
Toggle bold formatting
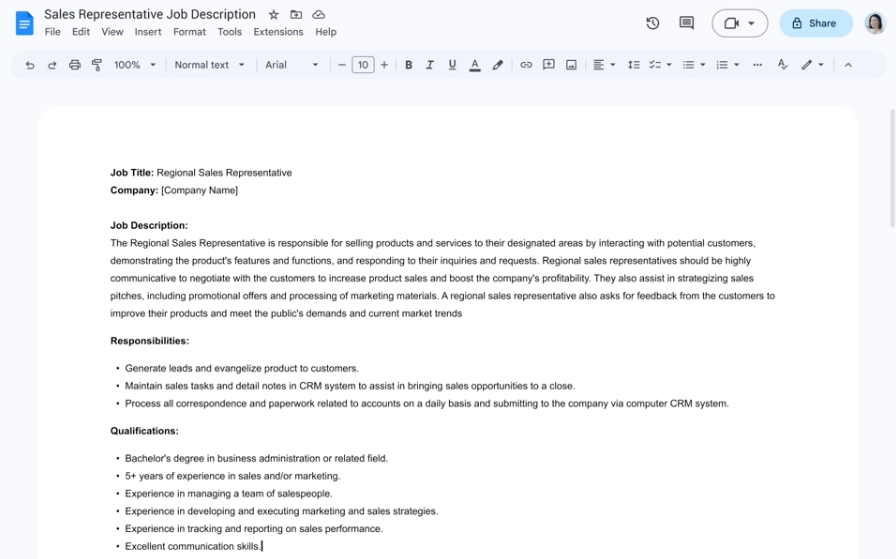[408, 65]
